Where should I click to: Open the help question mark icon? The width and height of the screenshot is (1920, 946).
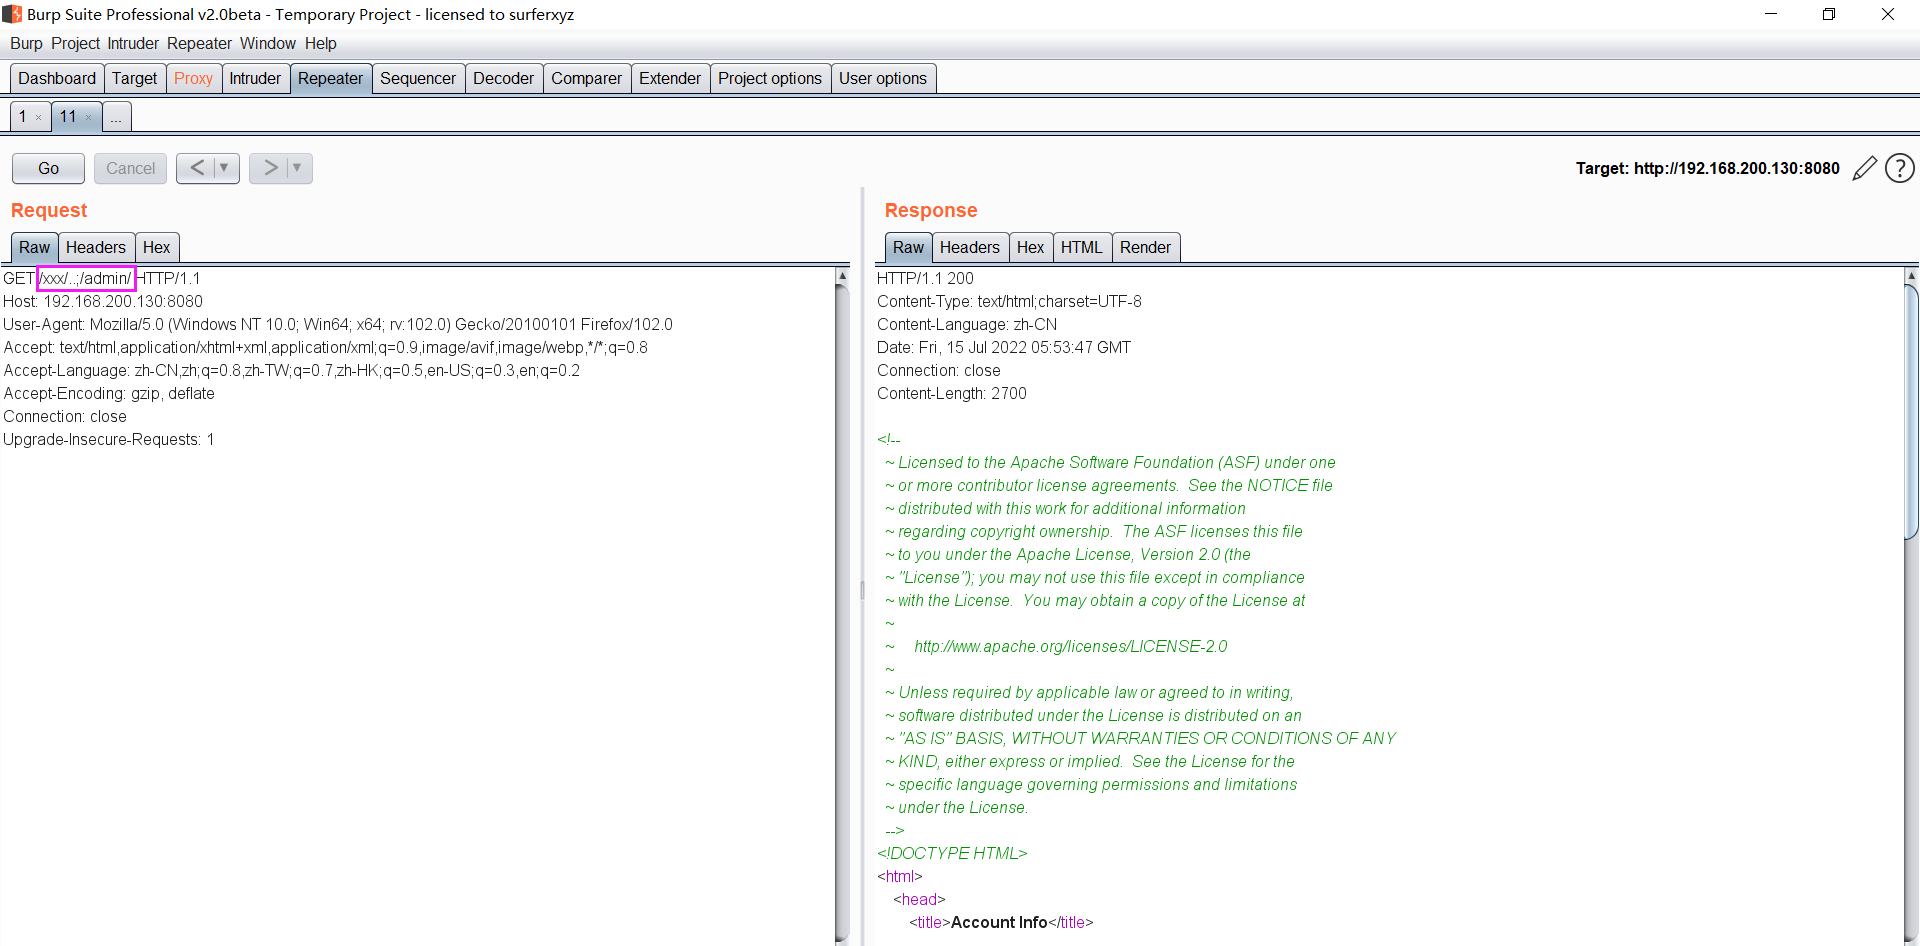click(1899, 168)
